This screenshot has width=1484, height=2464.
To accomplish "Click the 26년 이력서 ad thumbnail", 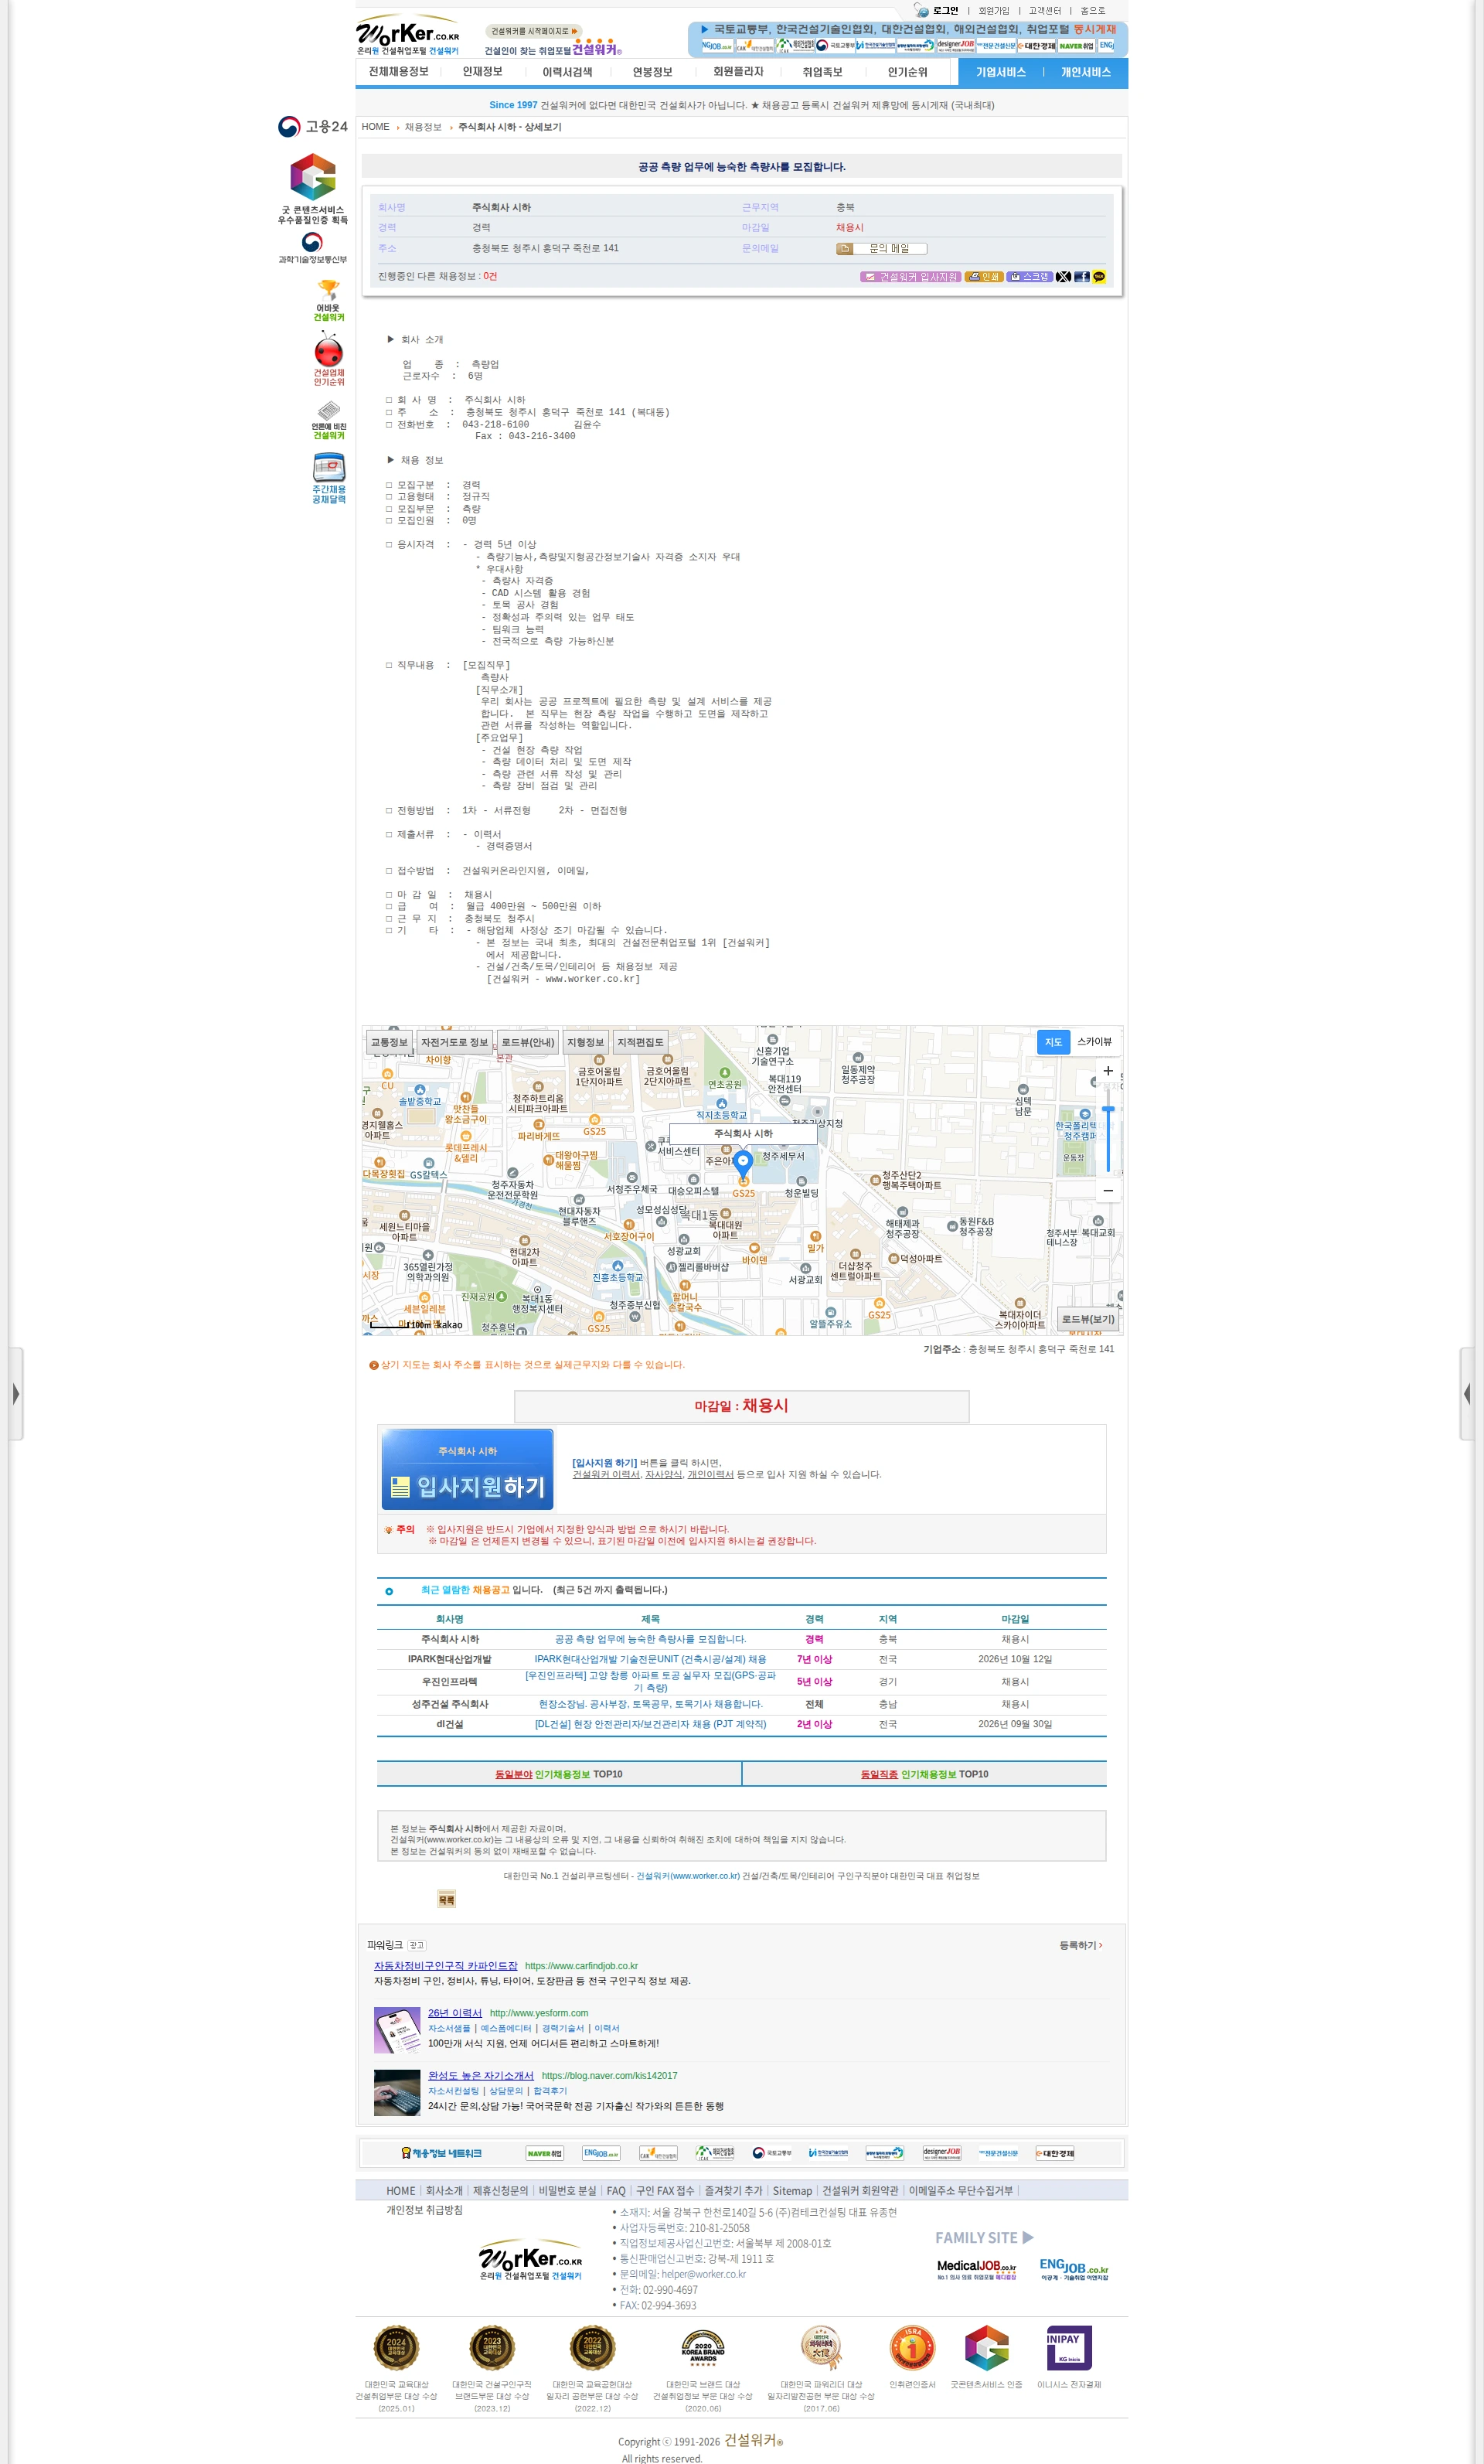I will [397, 2031].
